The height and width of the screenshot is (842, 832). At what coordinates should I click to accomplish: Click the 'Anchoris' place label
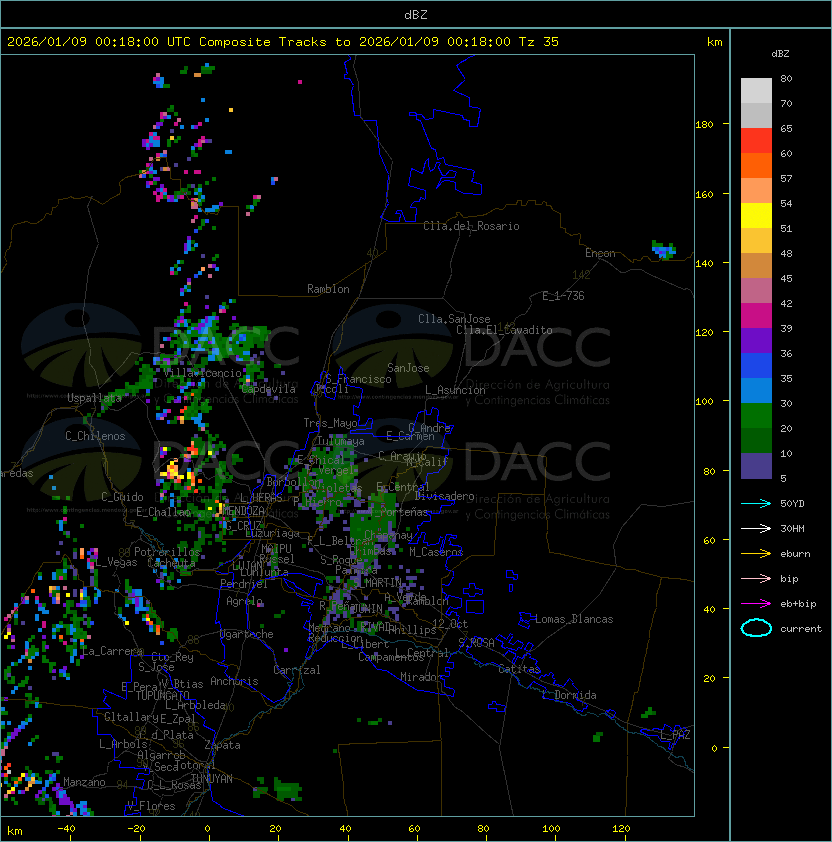[234, 681]
